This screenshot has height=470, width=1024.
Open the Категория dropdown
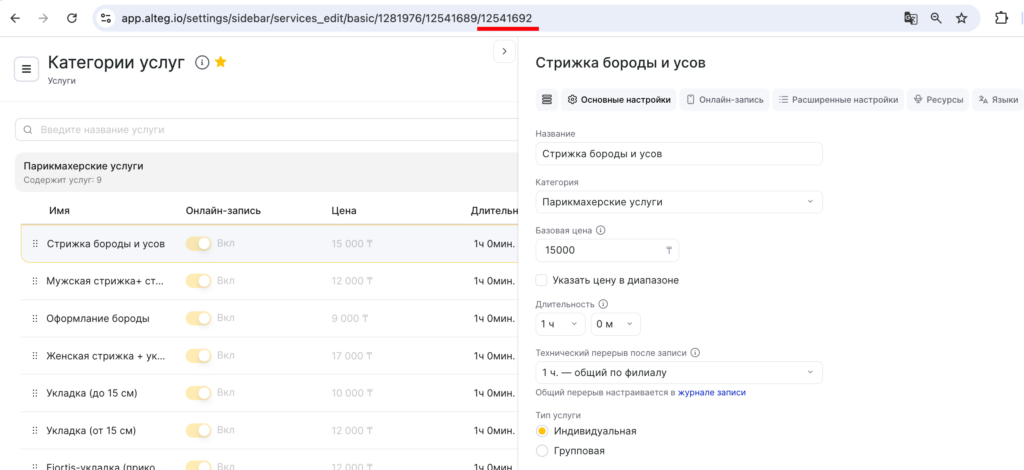coord(679,202)
